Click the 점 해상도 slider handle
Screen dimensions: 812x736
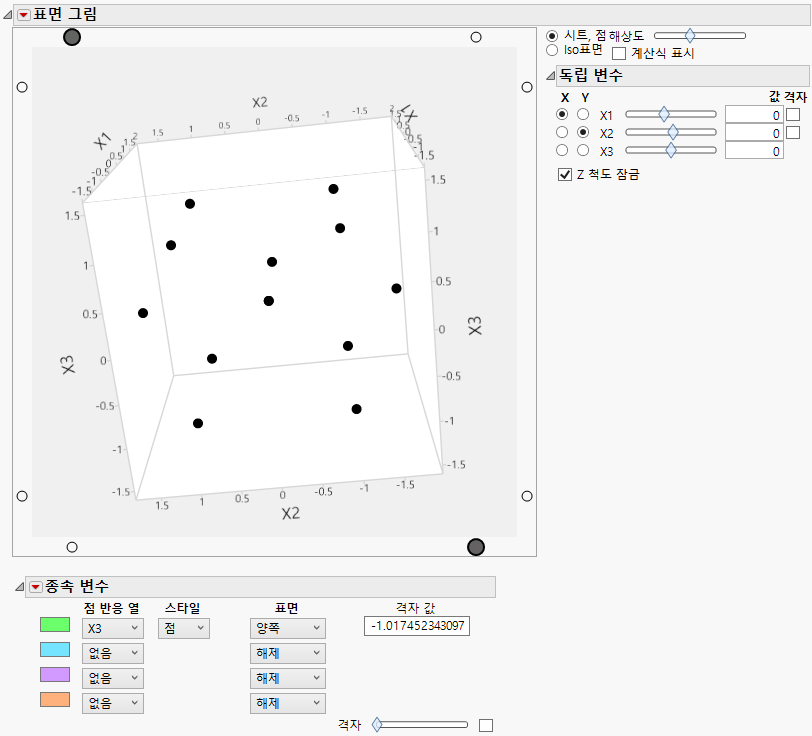(690, 34)
